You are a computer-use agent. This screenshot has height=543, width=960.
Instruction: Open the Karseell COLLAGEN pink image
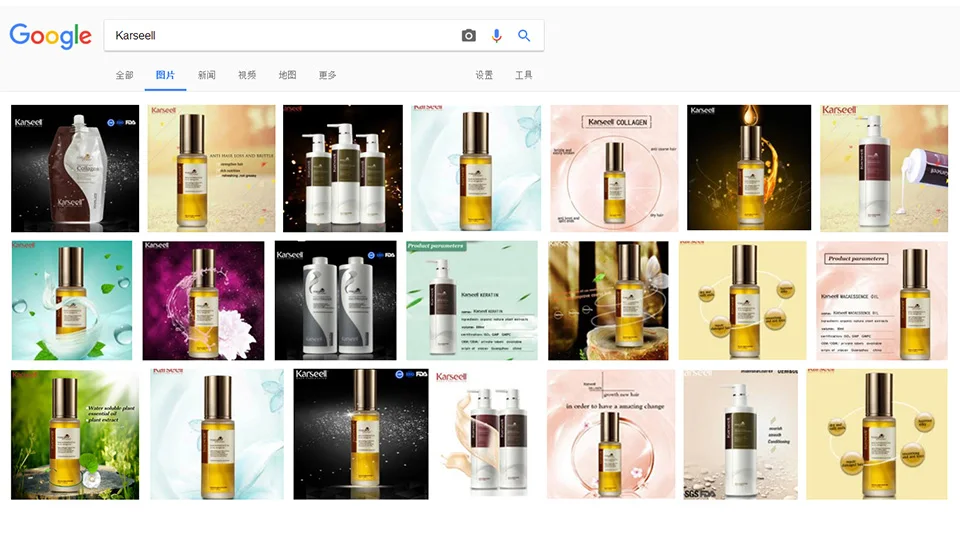[614, 168]
